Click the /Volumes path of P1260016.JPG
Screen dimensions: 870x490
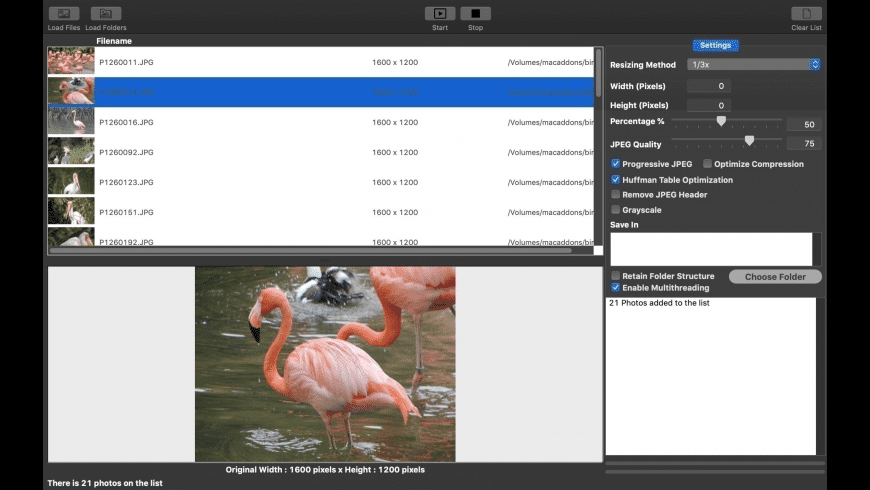click(550, 122)
